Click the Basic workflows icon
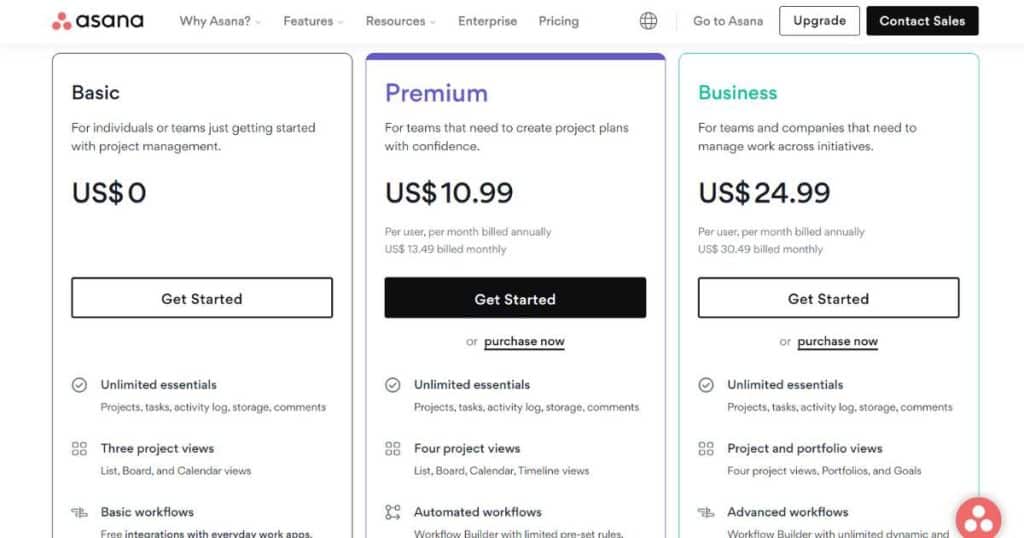This screenshot has height=538, width=1024. [79, 512]
